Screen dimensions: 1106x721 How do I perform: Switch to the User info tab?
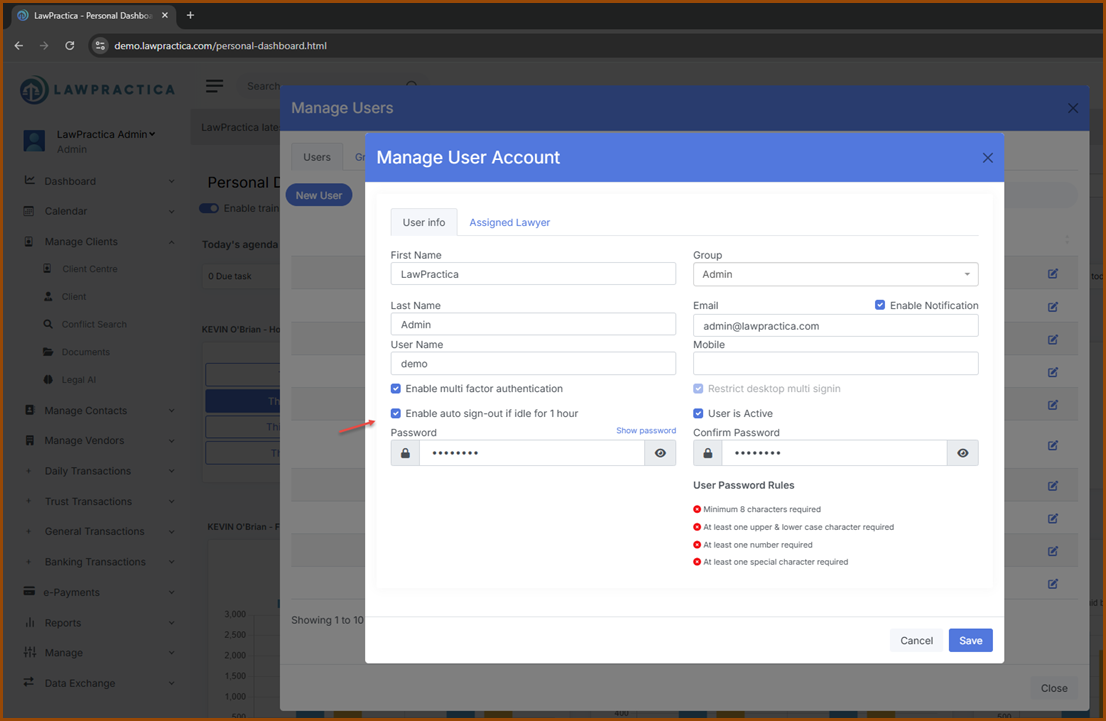tap(424, 222)
